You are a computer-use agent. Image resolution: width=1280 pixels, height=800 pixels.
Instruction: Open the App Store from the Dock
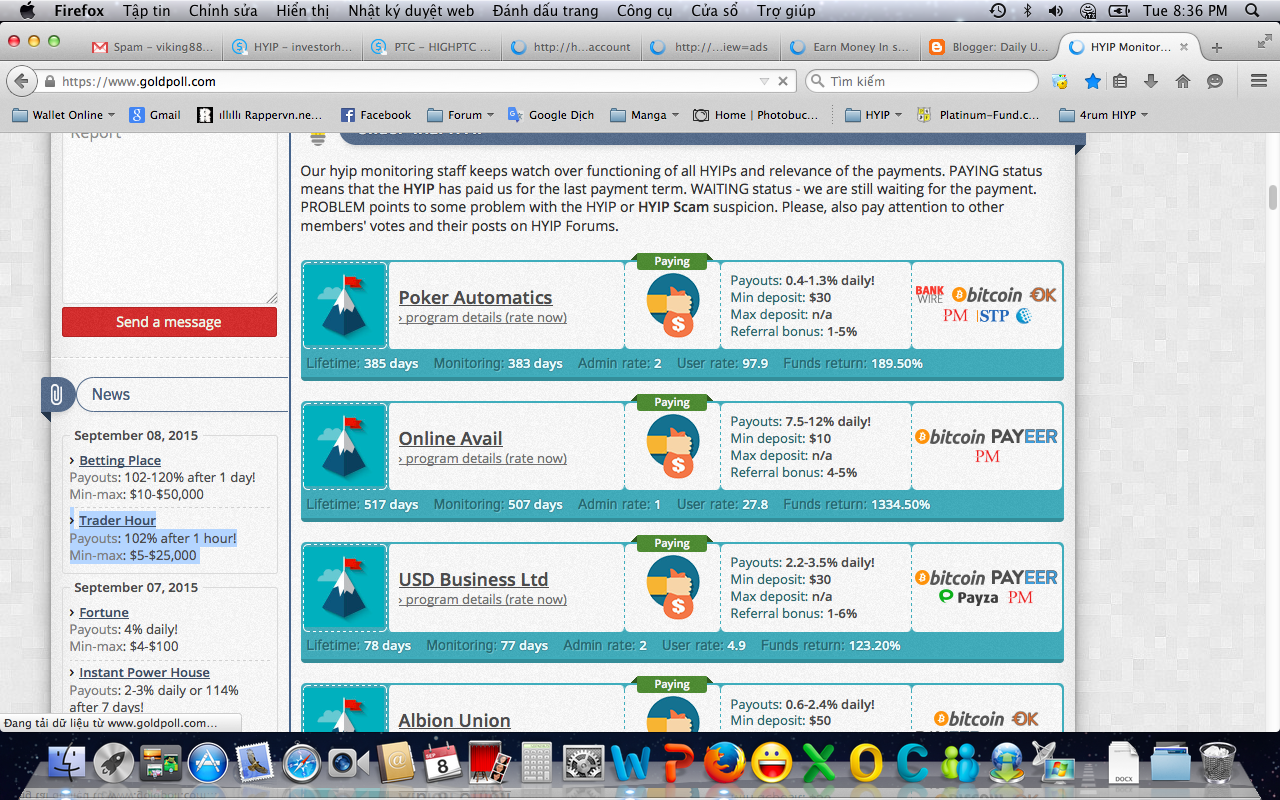pos(209,764)
